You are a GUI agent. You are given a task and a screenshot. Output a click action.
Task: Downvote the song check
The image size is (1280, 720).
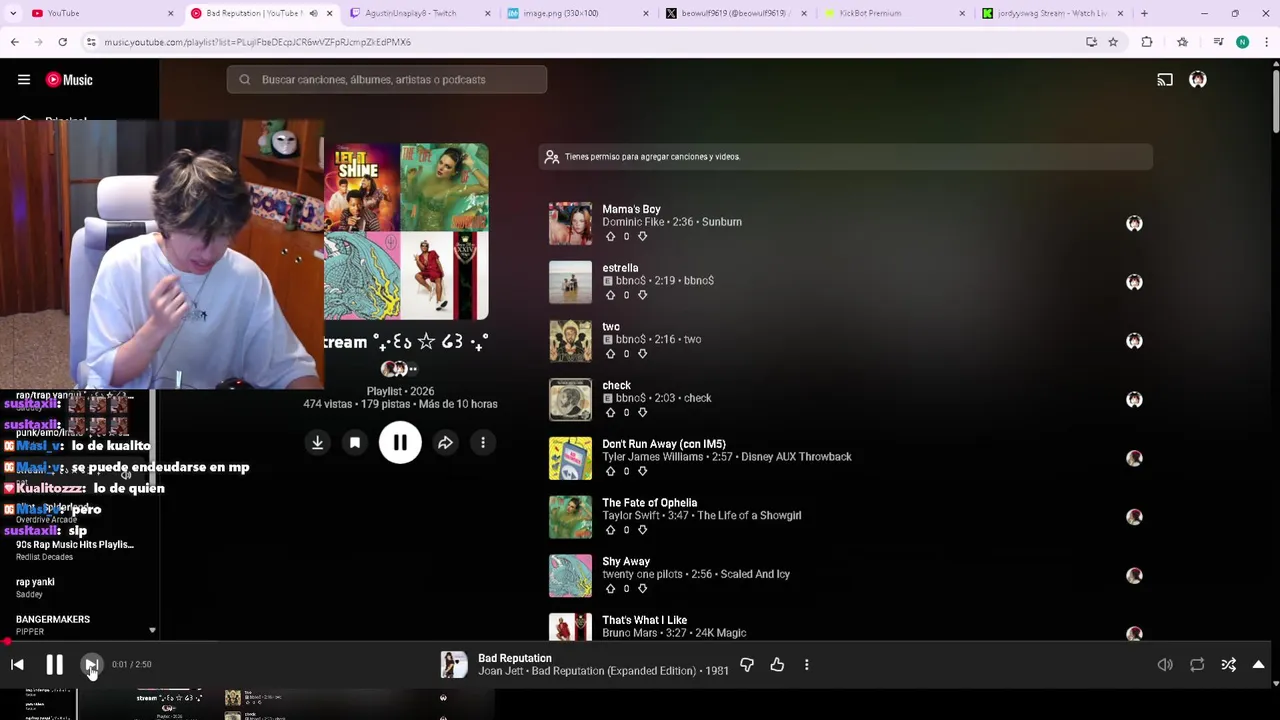coord(642,413)
